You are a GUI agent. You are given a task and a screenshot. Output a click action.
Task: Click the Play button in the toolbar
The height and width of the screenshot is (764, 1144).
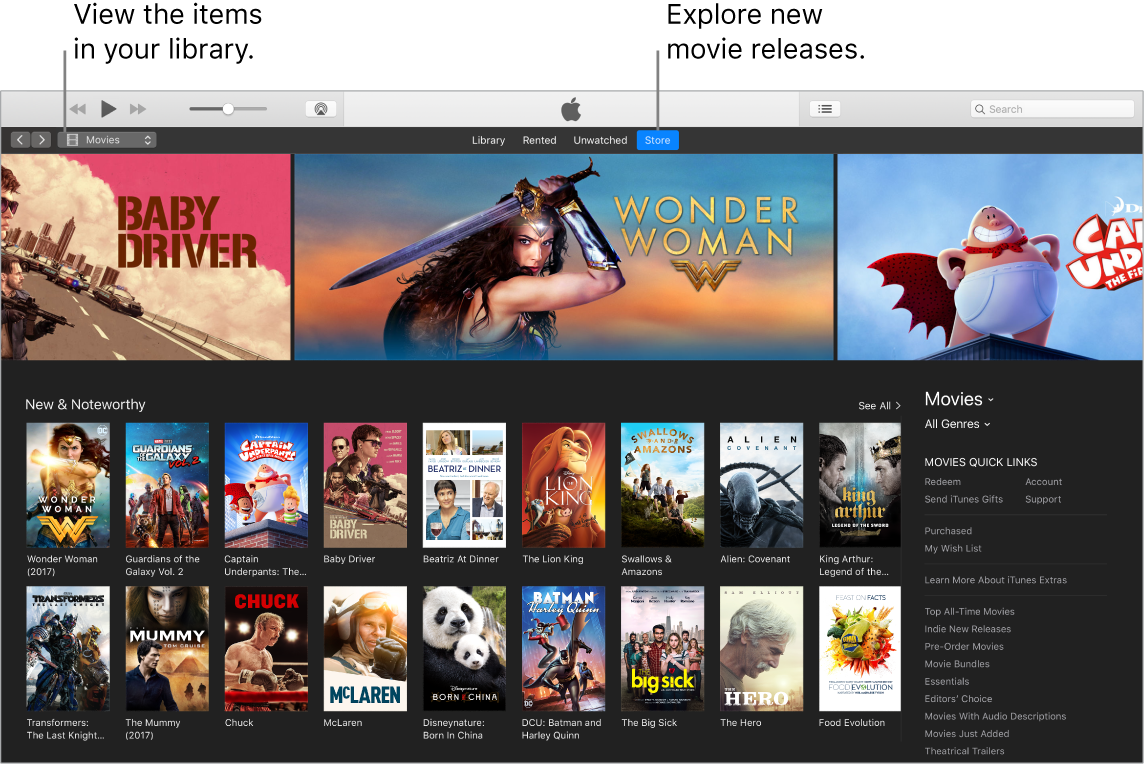click(108, 109)
